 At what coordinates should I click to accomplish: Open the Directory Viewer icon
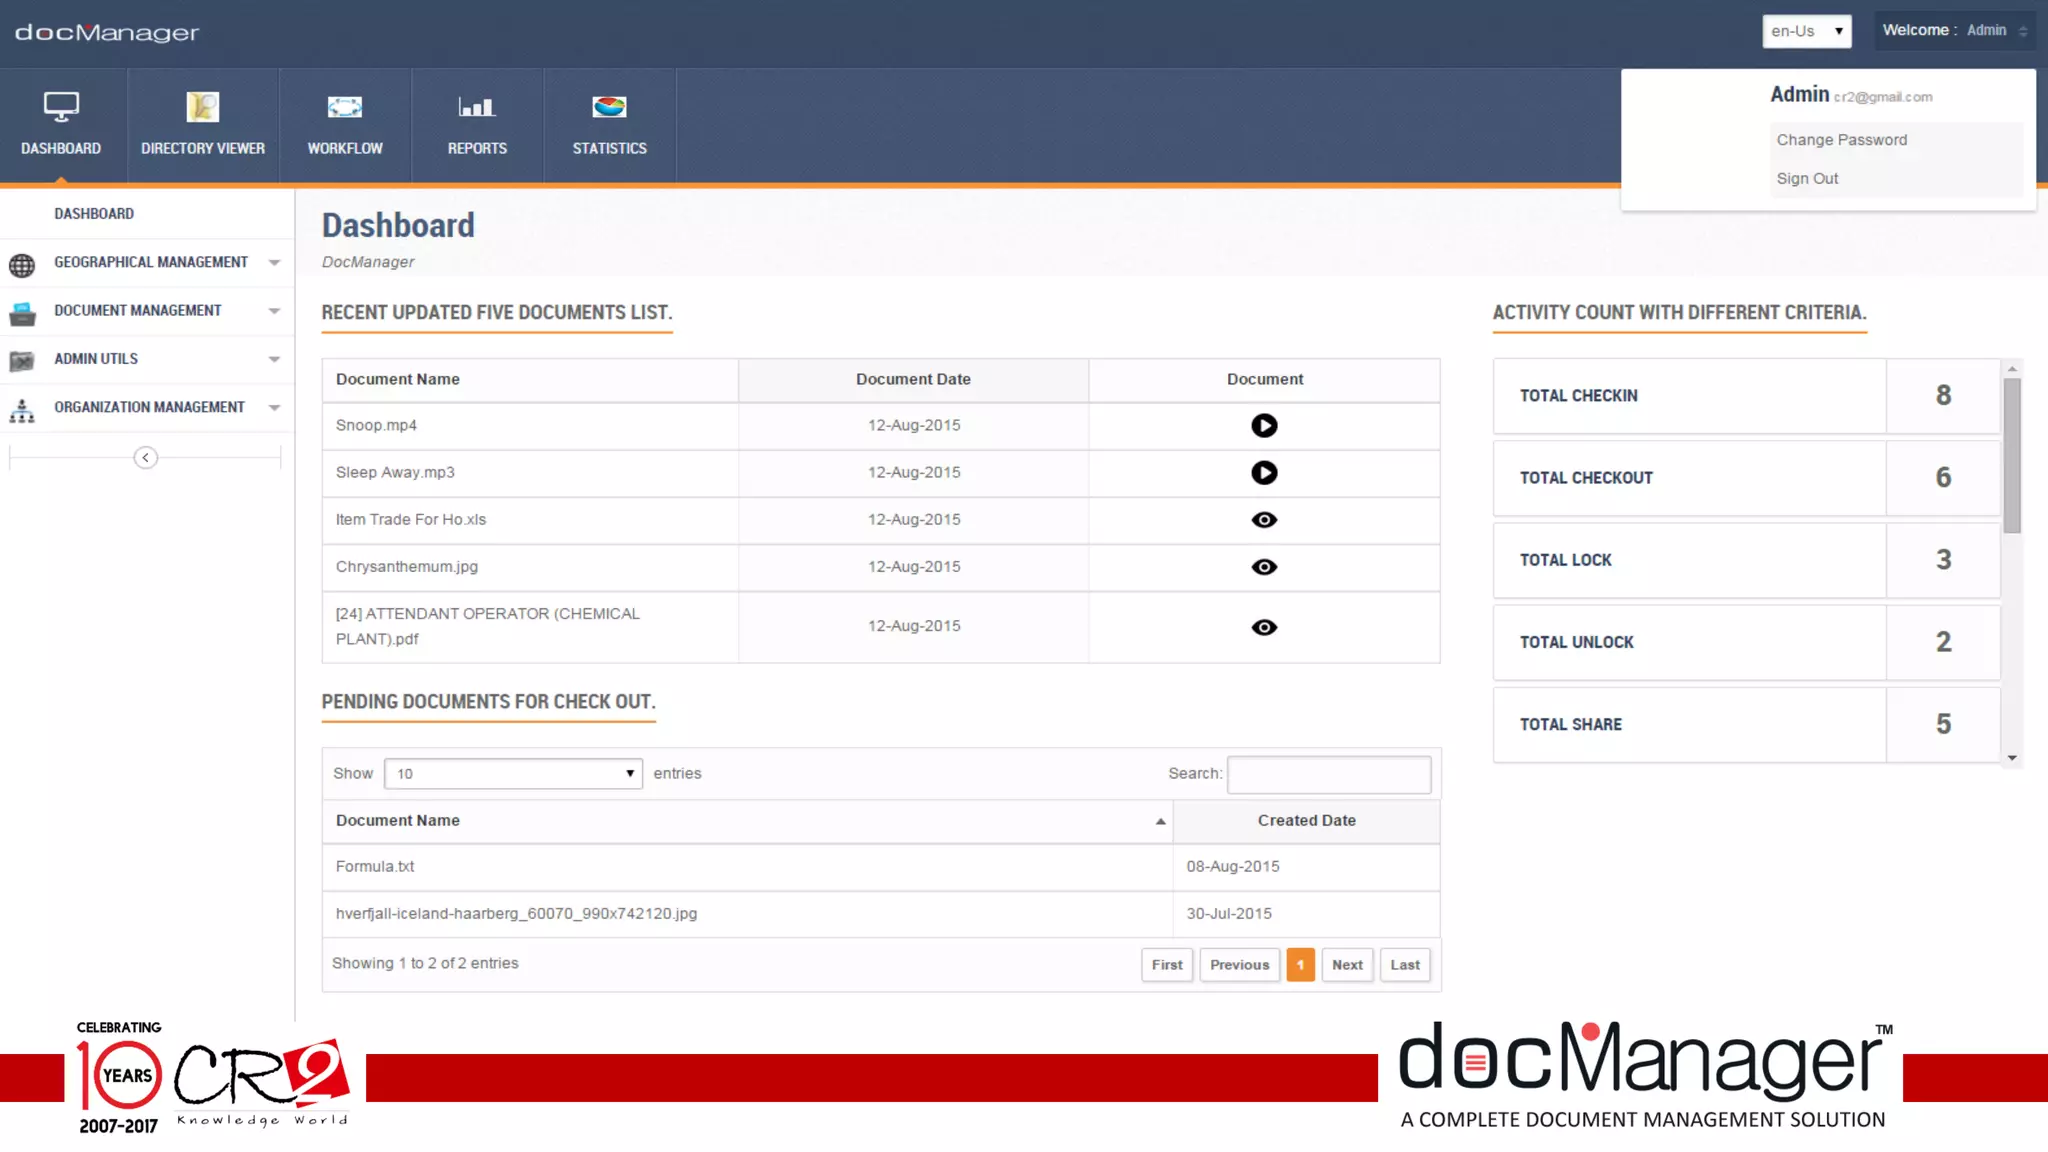click(x=202, y=107)
